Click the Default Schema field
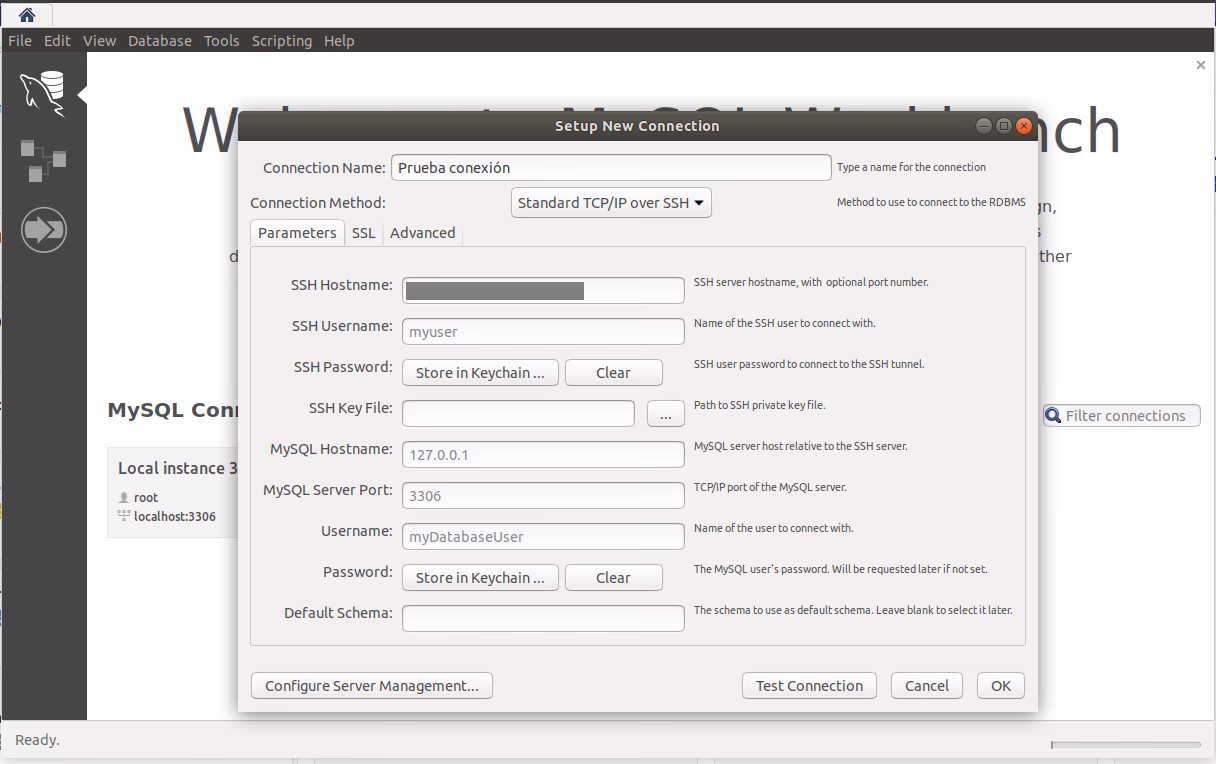 [543, 619]
